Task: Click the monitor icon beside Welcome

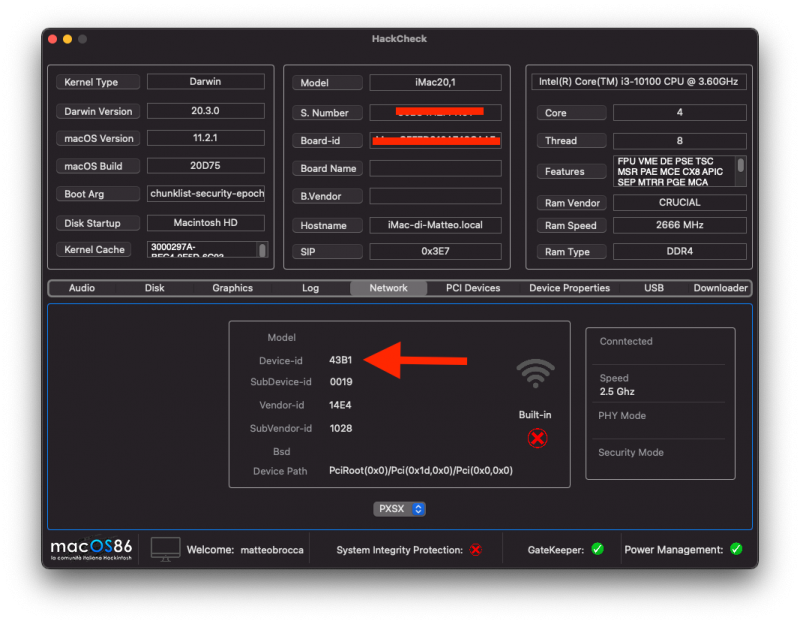Action: tap(165, 549)
